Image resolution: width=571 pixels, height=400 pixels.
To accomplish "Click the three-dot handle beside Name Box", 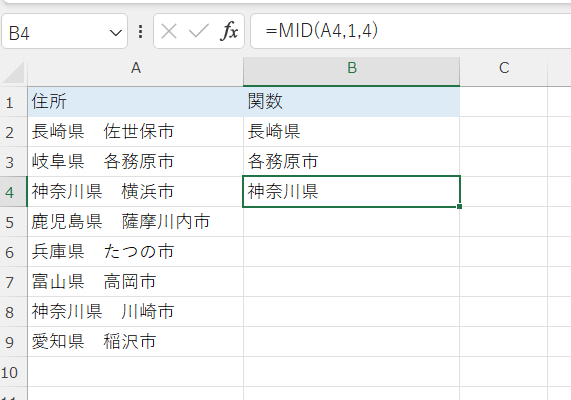I will [x=141, y=32].
